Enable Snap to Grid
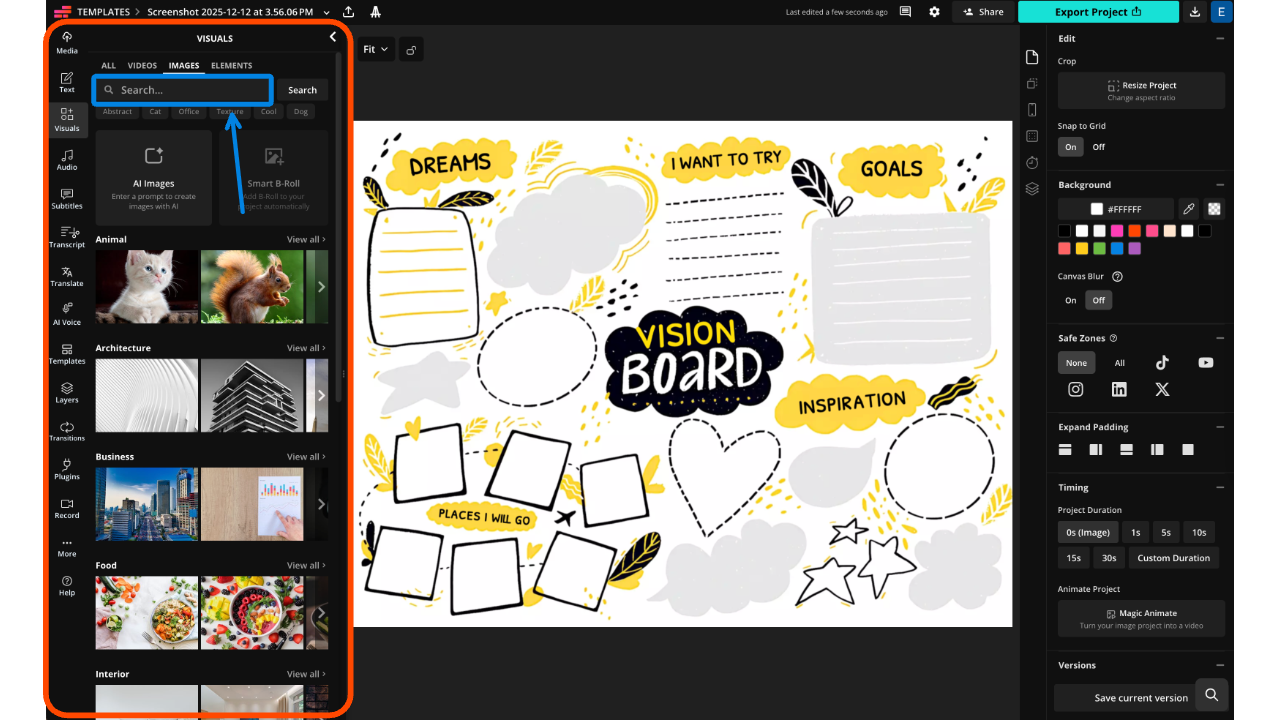Image resolution: width=1280 pixels, height=720 pixels. 1070,146
